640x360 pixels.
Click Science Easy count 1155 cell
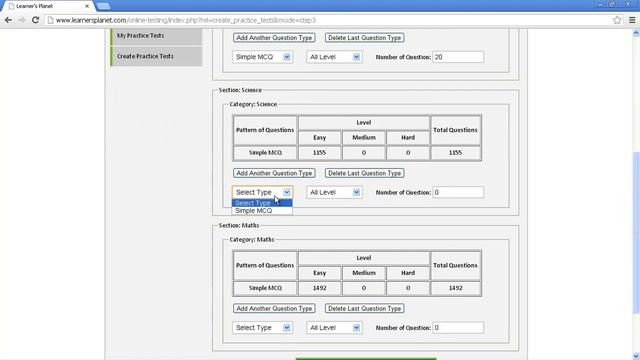[x=320, y=153]
